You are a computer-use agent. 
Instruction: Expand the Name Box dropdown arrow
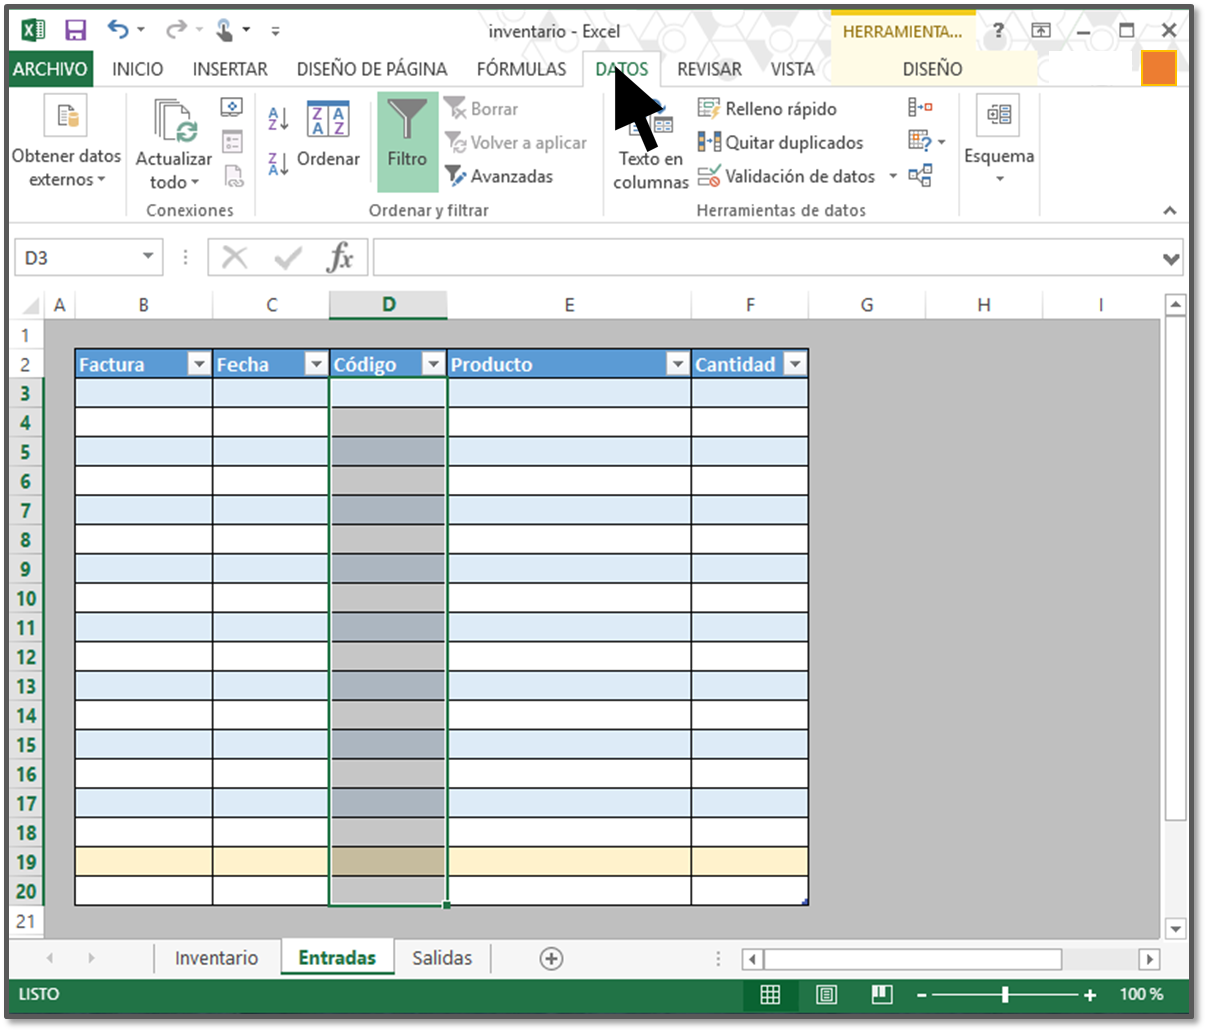pyautogui.click(x=148, y=257)
